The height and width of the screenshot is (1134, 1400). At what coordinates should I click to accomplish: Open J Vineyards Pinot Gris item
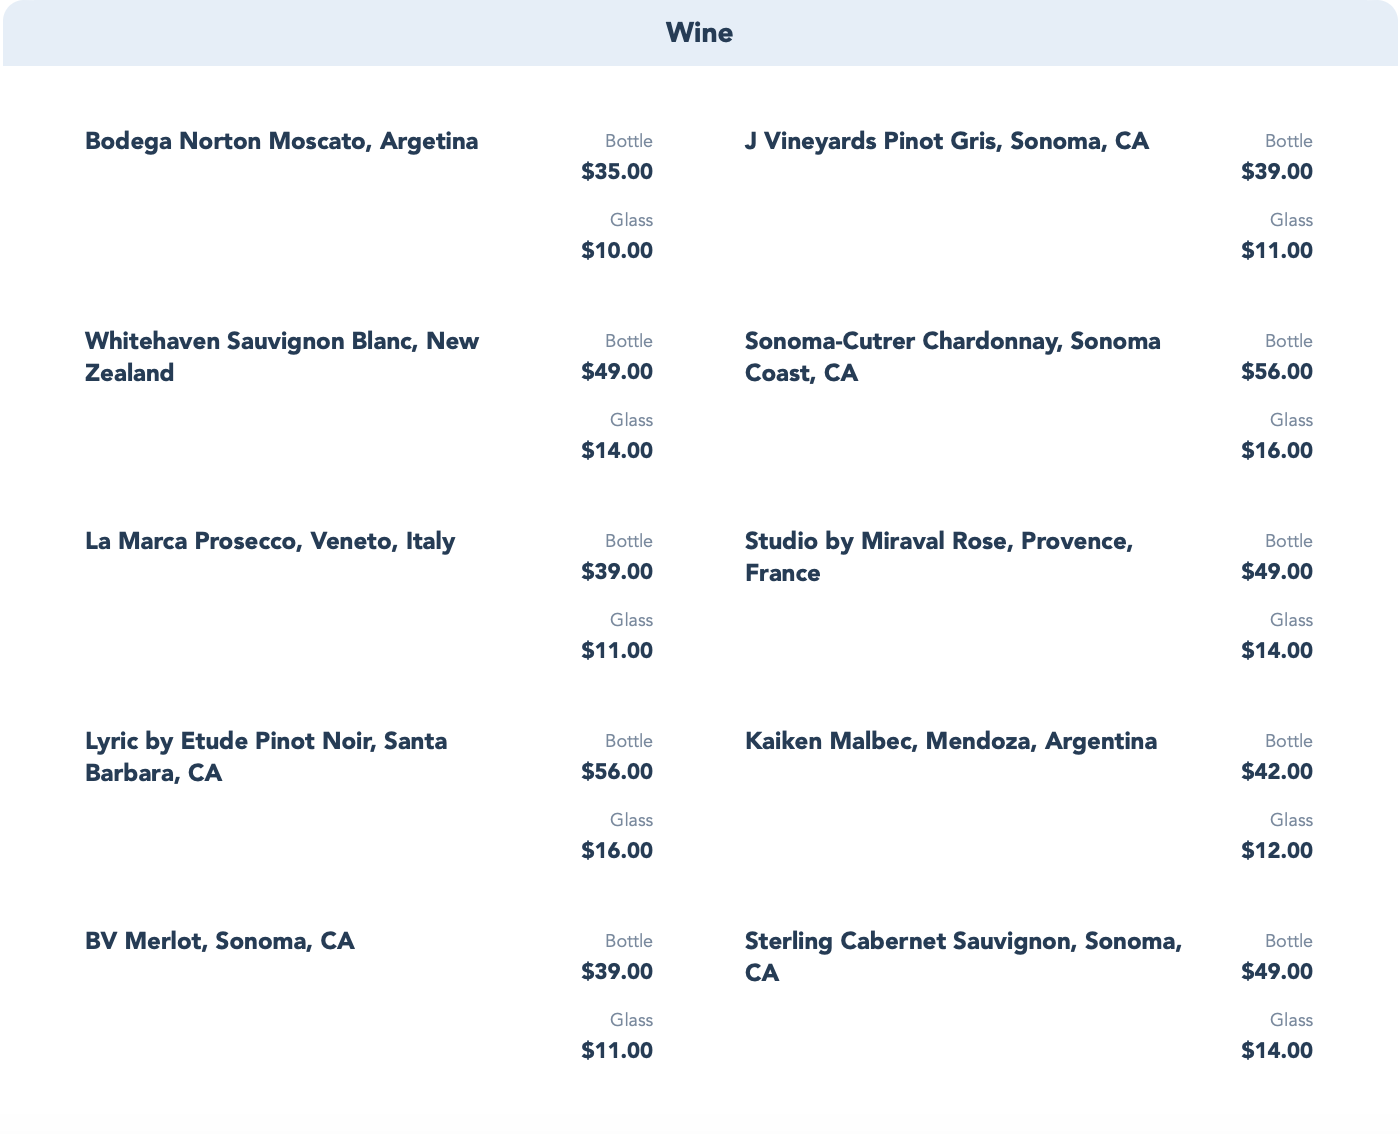946,141
